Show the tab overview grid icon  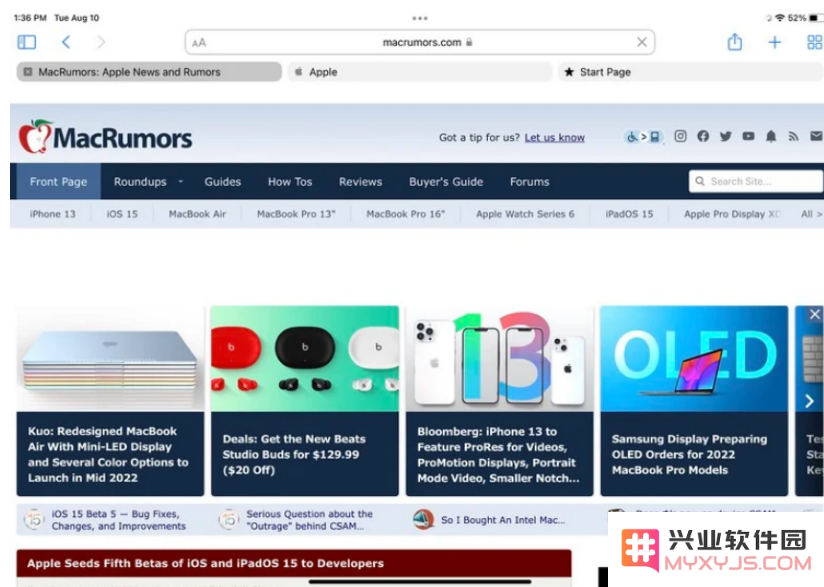[815, 42]
